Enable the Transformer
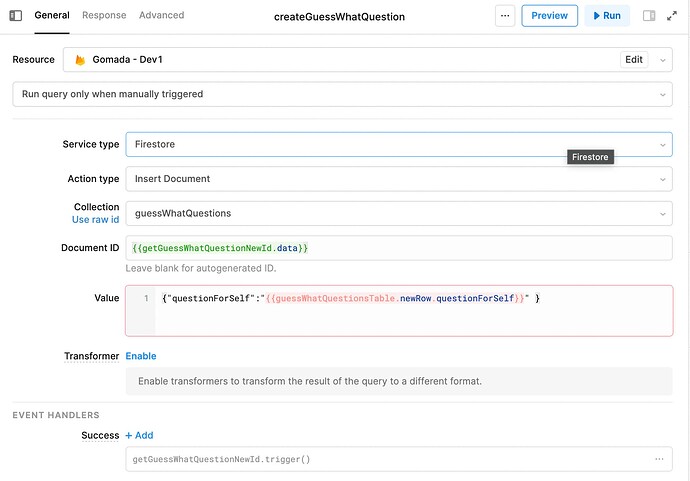Screen dimensions: 690x481 (x=141, y=356)
